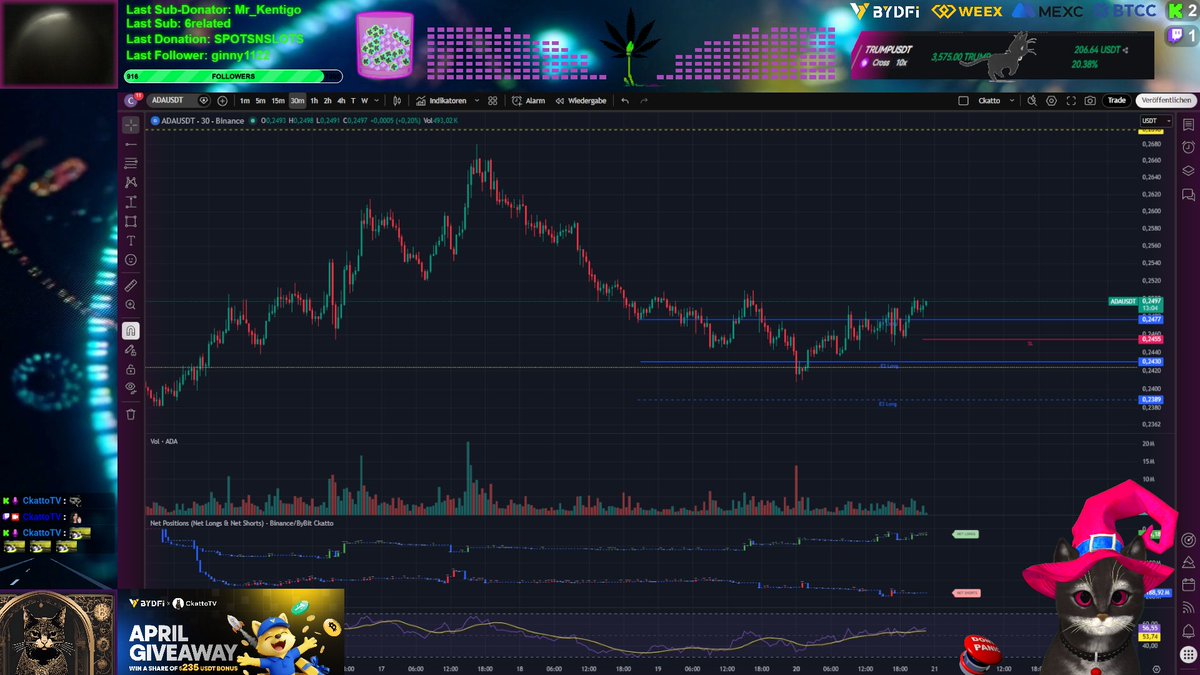
Task: Click the 0,2389 blue price label
Action: (x=1150, y=399)
